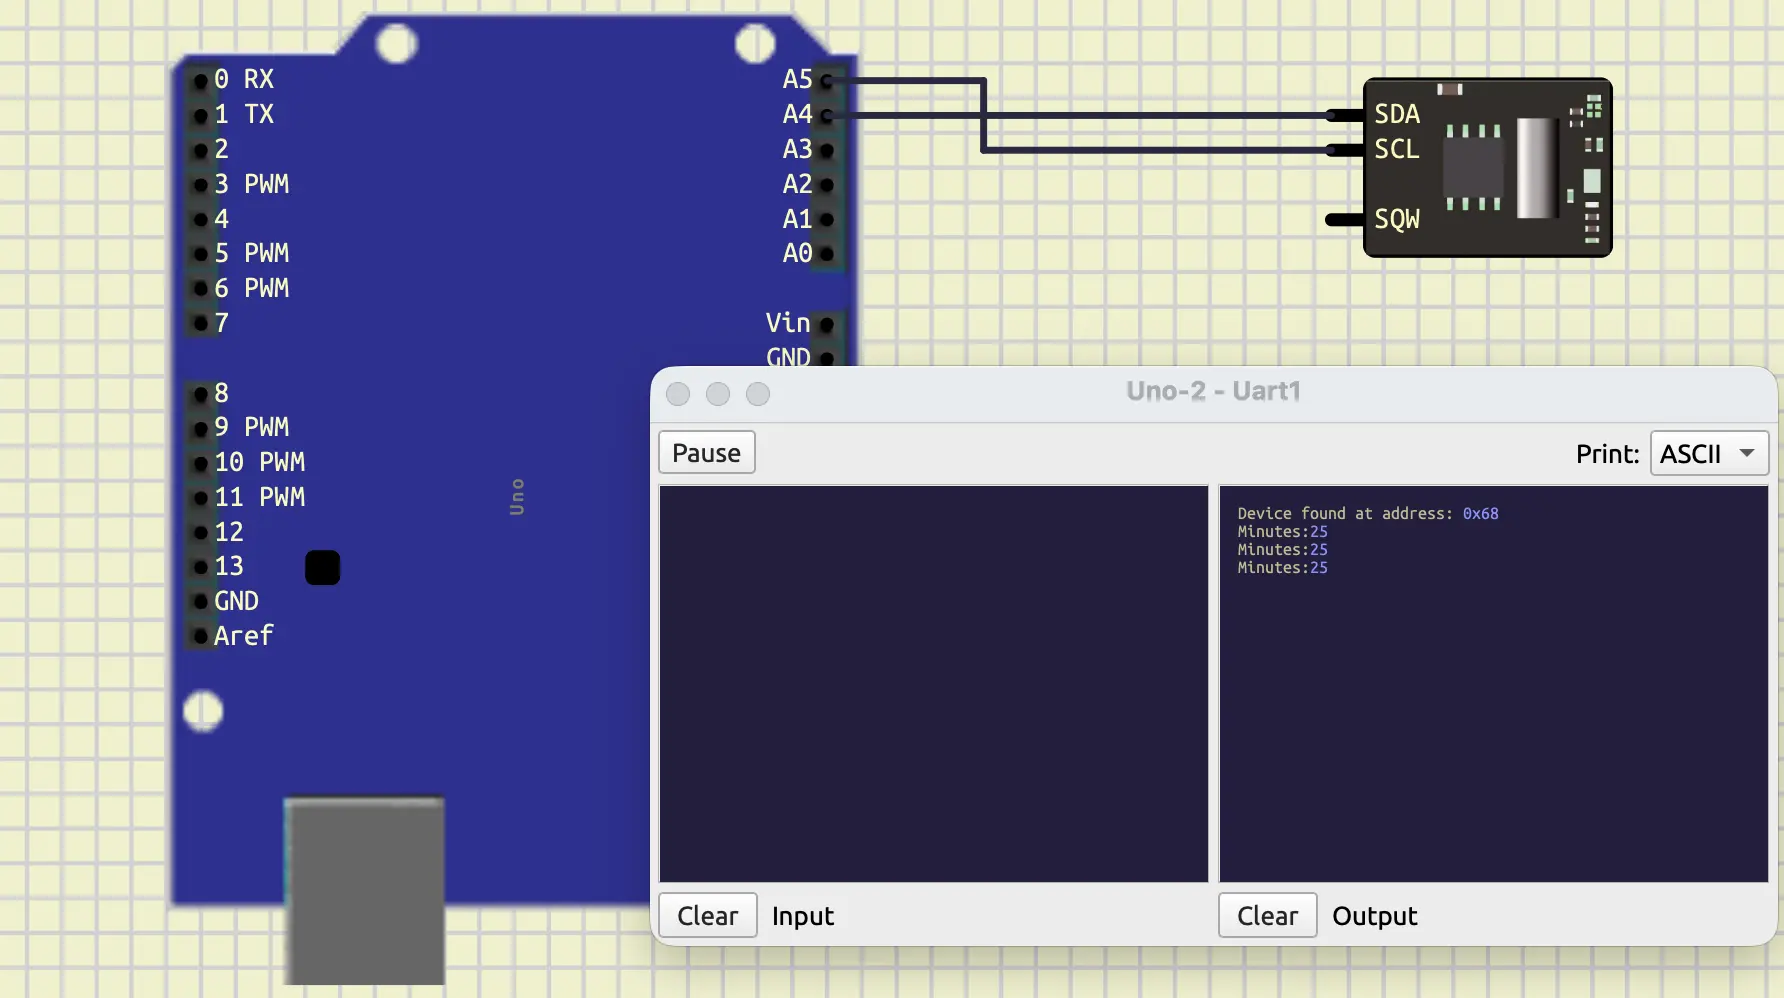Select digital pin 2 on the Uno
The image size is (1784, 998).
(x=201, y=150)
